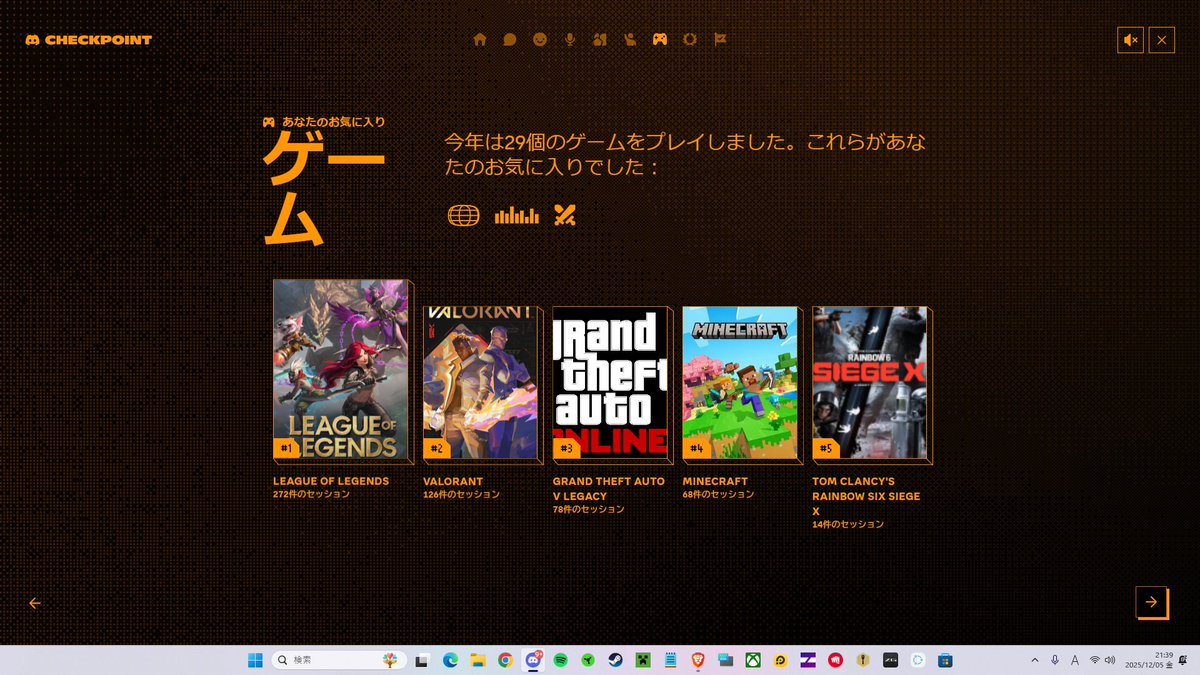Open the servers section icon in top navigation
Viewport: 1200px width, 675px height.
click(600, 40)
